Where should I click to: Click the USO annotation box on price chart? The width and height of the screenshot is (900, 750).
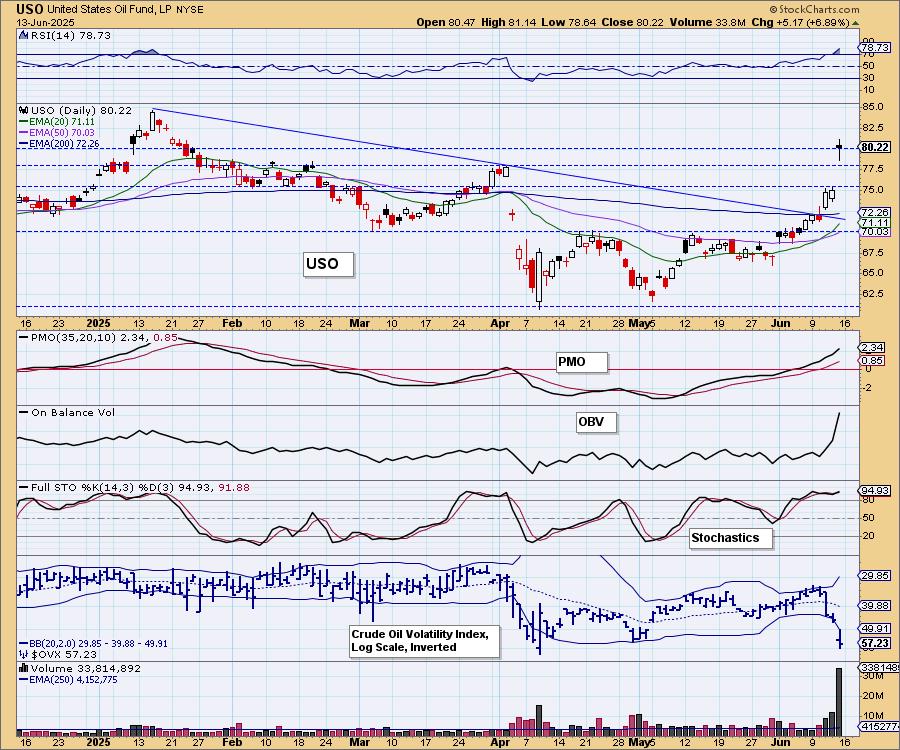pos(328,265)
